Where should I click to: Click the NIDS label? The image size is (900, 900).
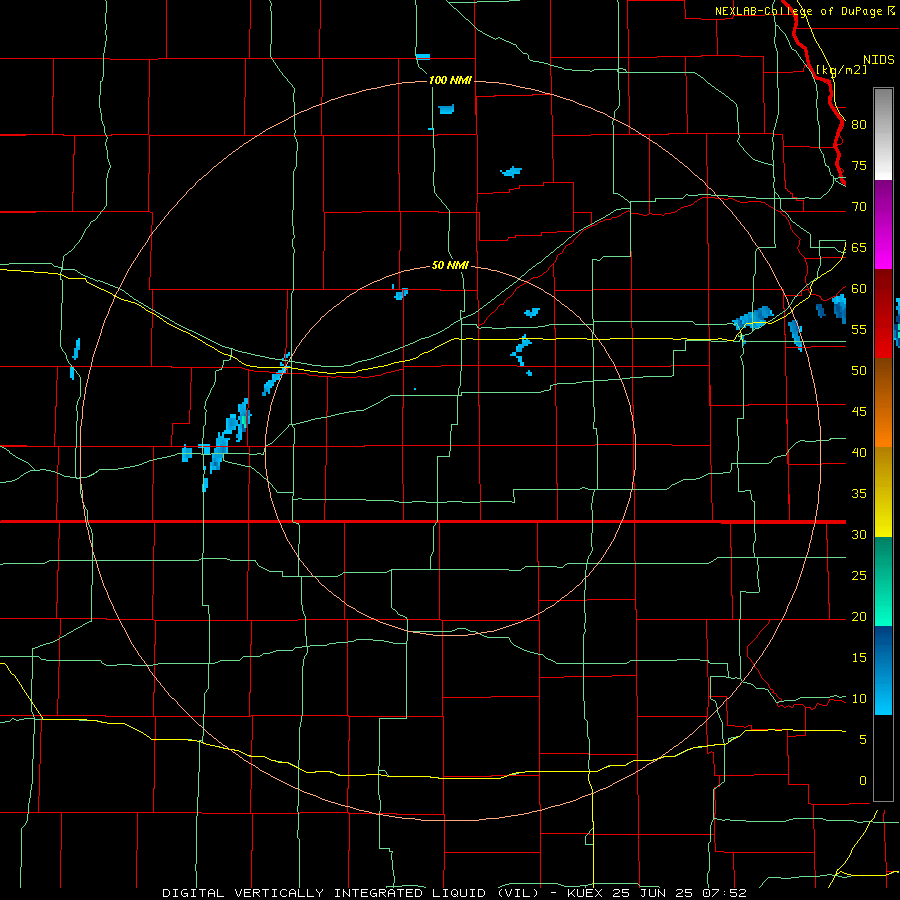879,60
